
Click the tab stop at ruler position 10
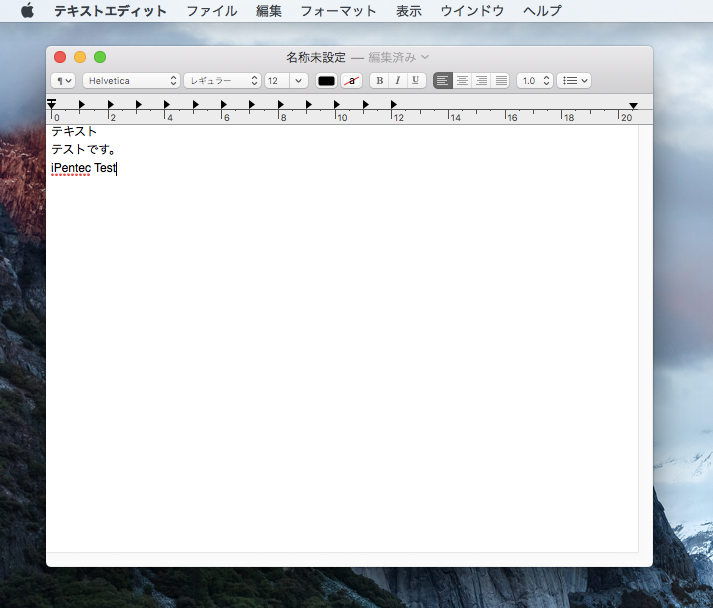pyautogui.click(x=336, y=105)
